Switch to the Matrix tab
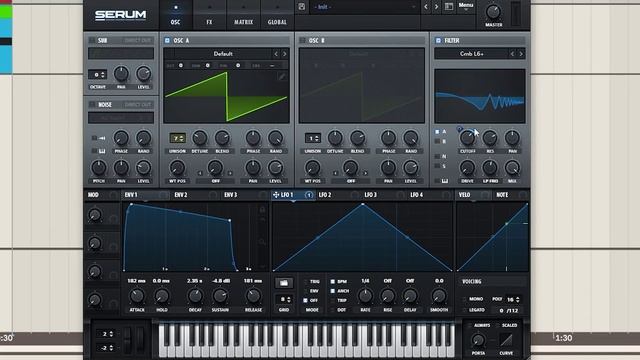Screen dimensions: 640x360 [x=243, y=16]
